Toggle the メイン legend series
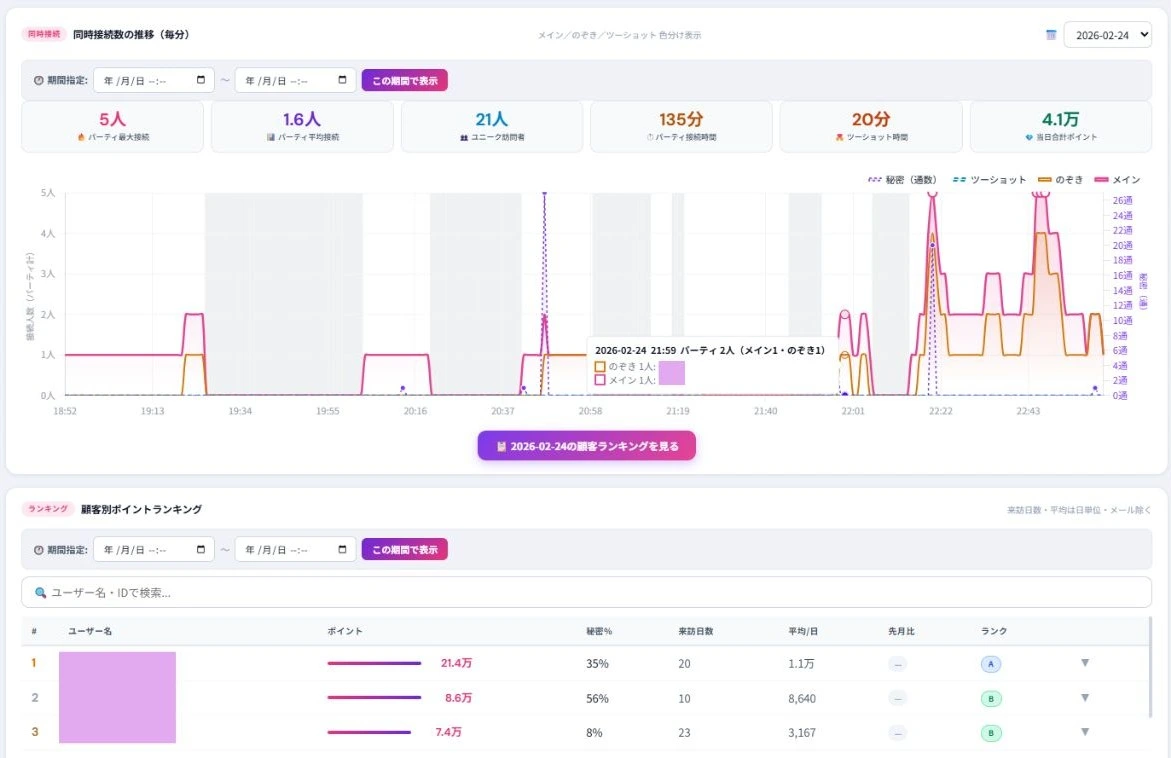This screenshot has width=1171, height=758. coord(1117,179)
